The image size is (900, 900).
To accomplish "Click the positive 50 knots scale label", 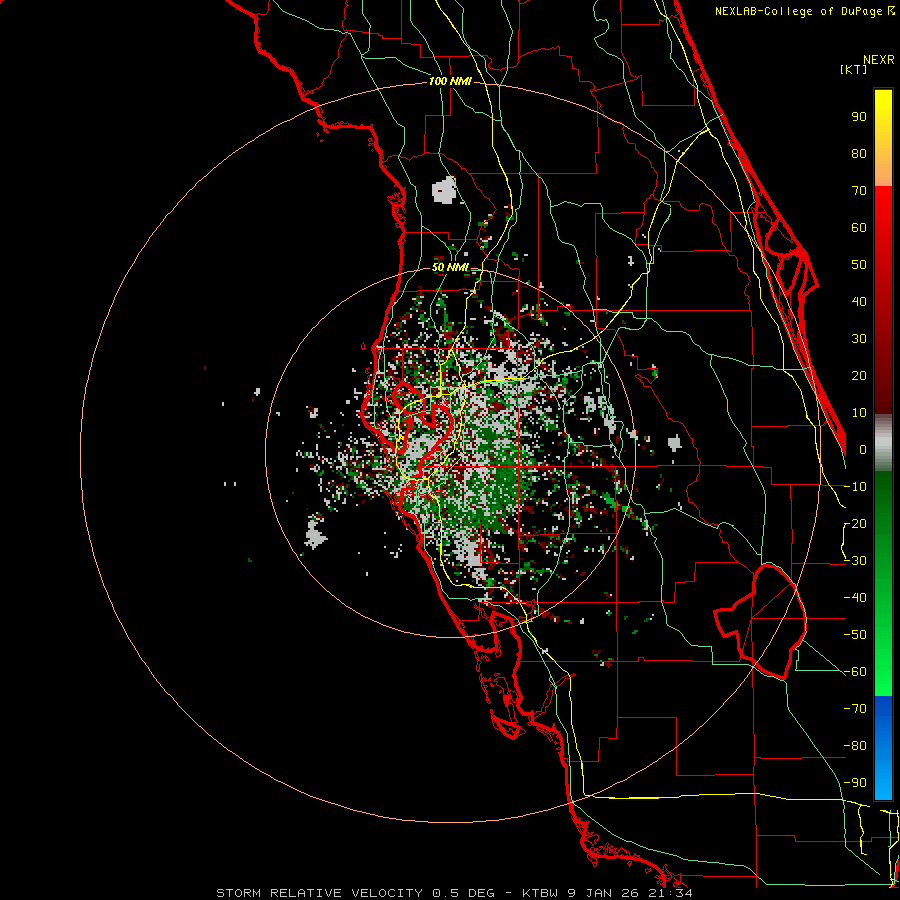I will tap(859, 265).
